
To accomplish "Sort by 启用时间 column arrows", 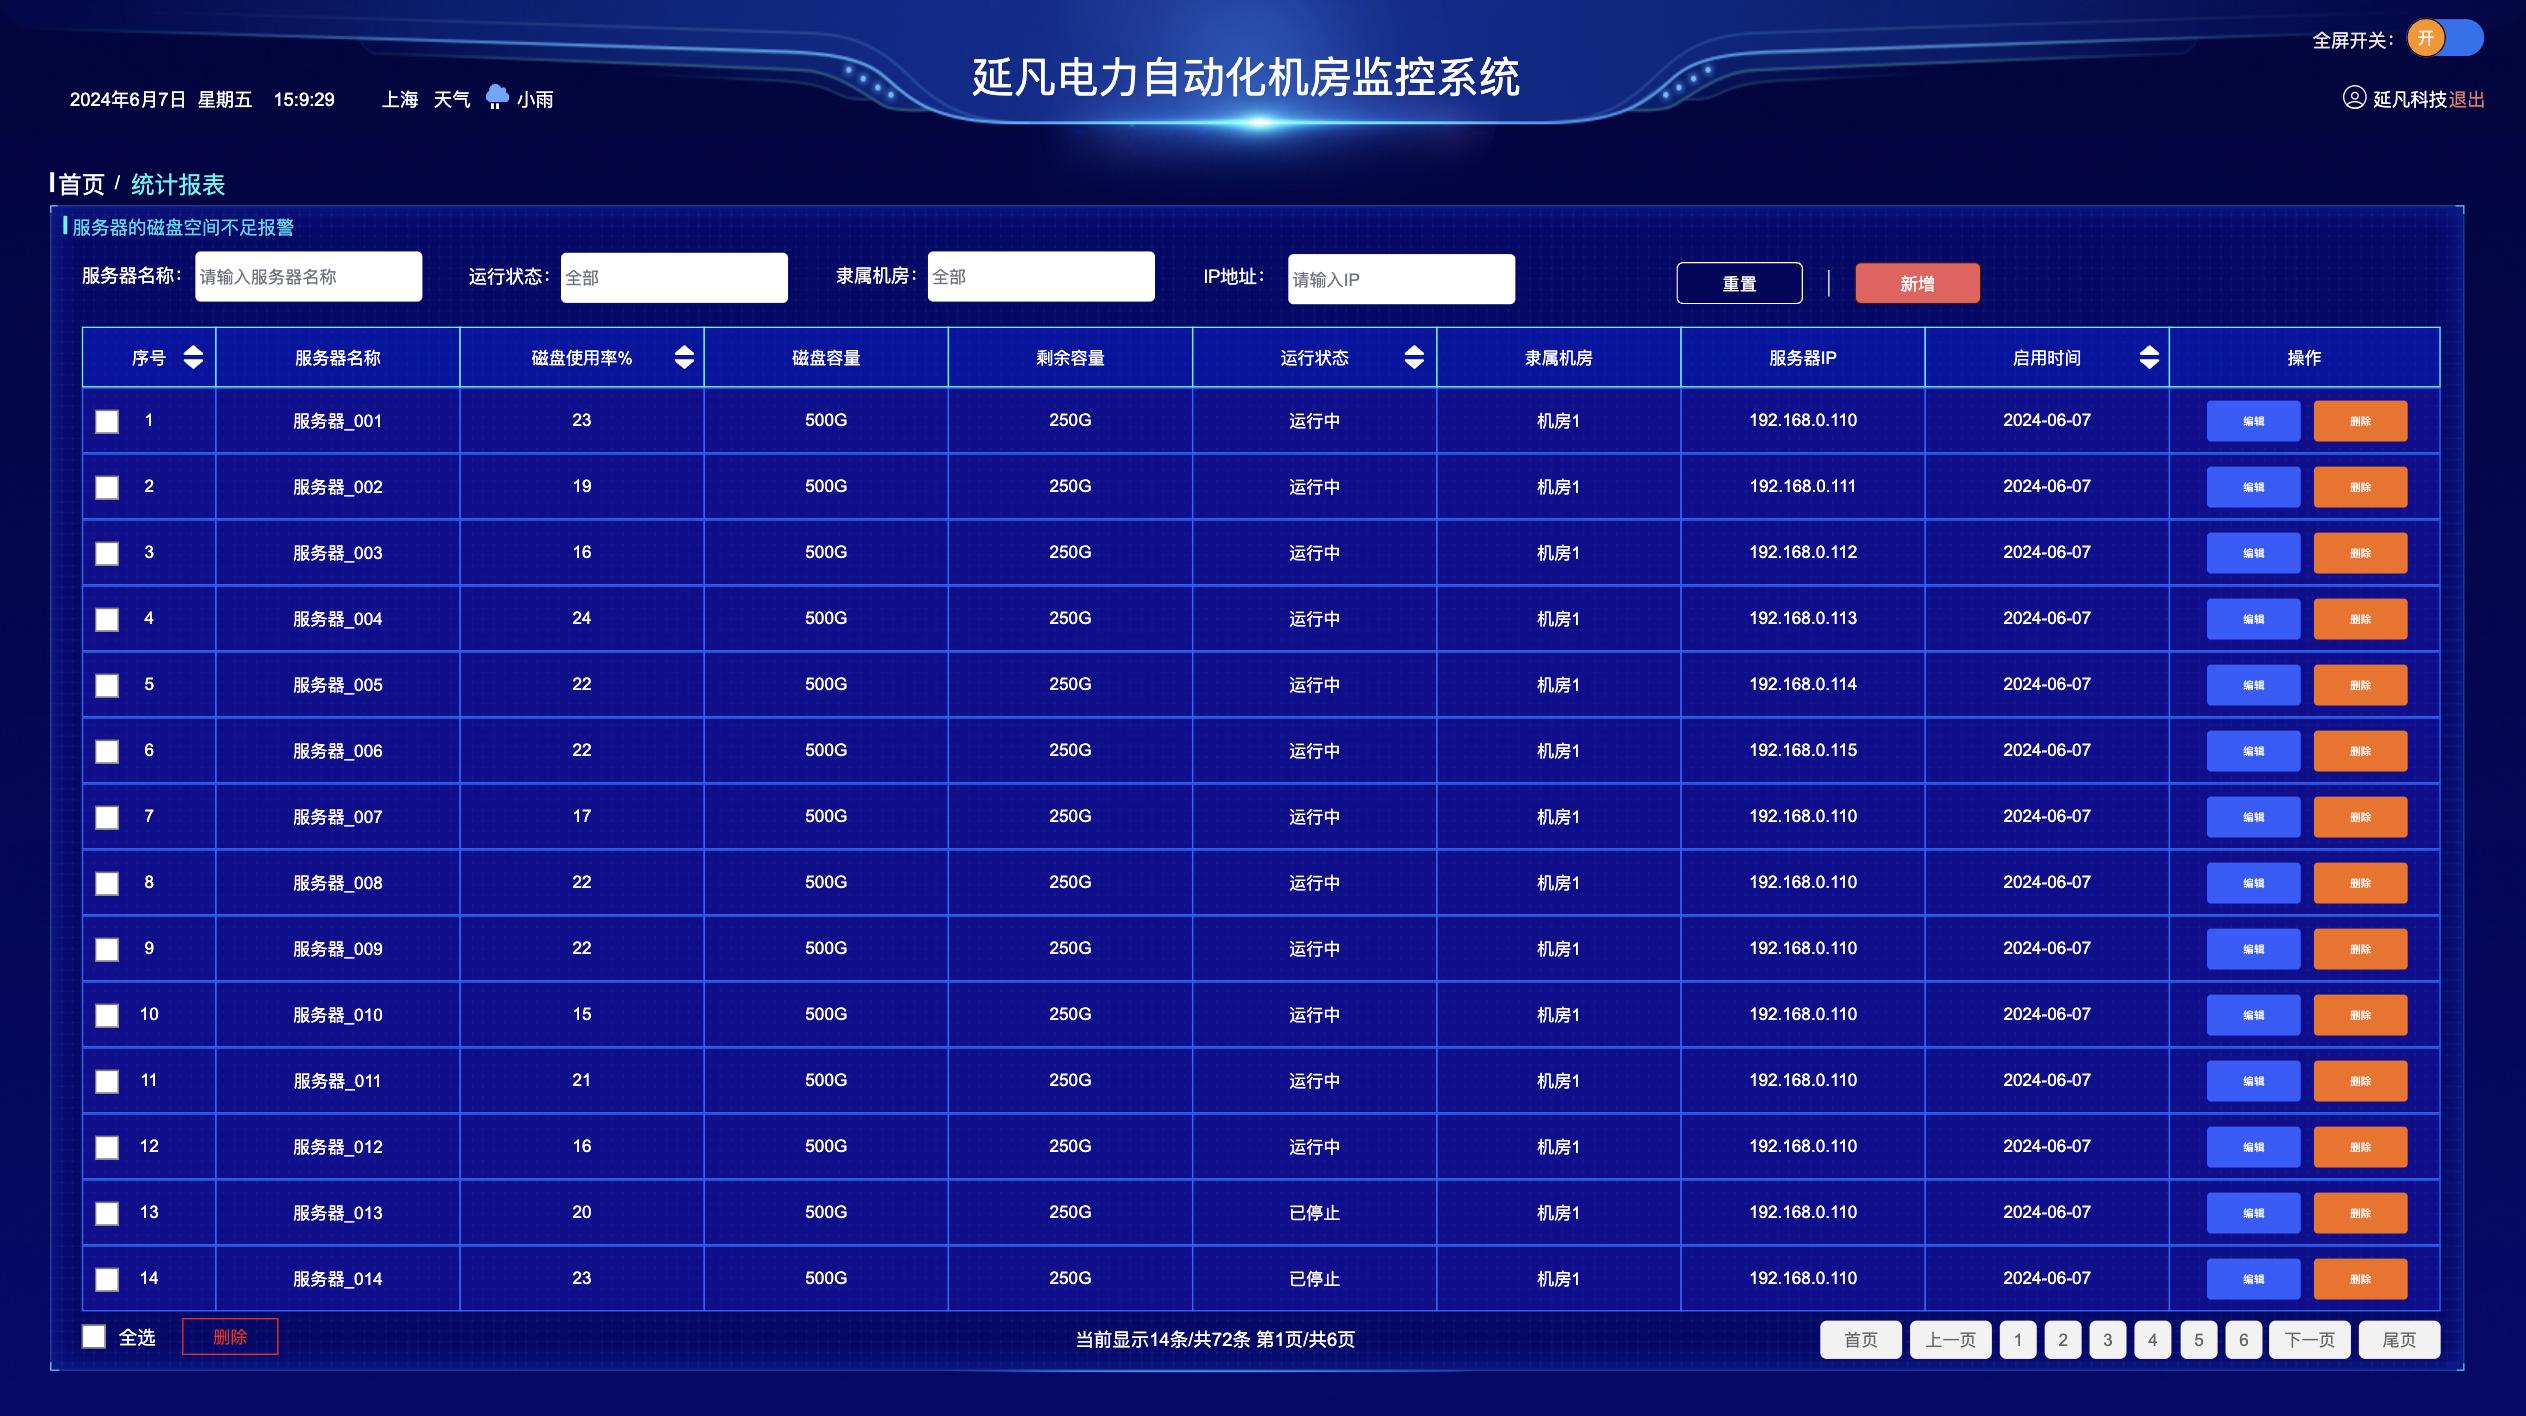I will coord(2149,357).
